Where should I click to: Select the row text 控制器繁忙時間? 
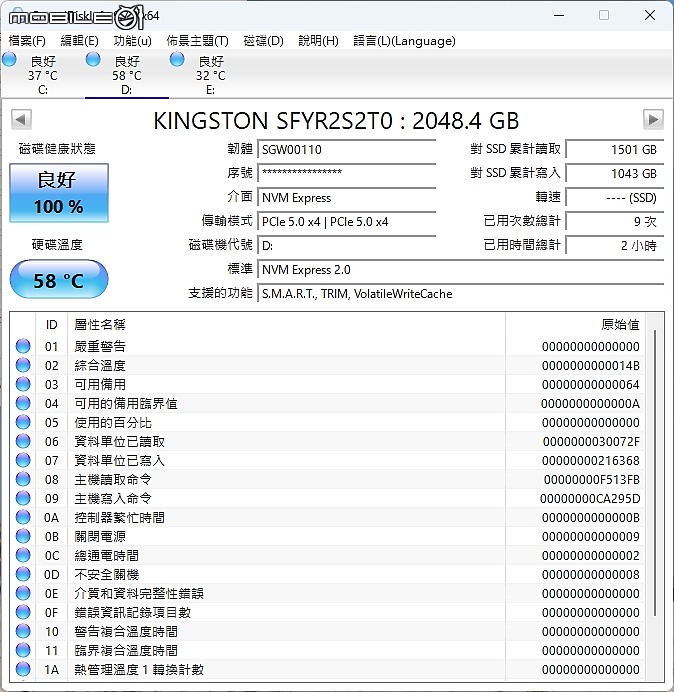pyautogui.click(x=120, y=517)
